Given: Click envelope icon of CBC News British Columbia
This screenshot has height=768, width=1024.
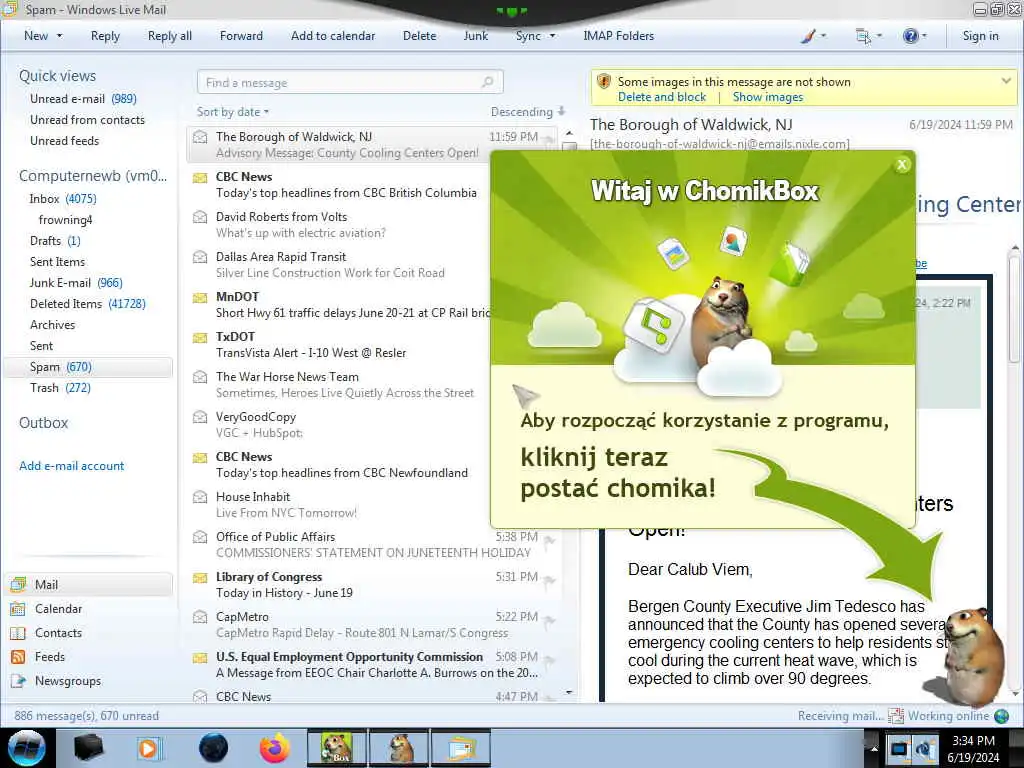Looking at the screenshot, I should (x=200, y=177).
